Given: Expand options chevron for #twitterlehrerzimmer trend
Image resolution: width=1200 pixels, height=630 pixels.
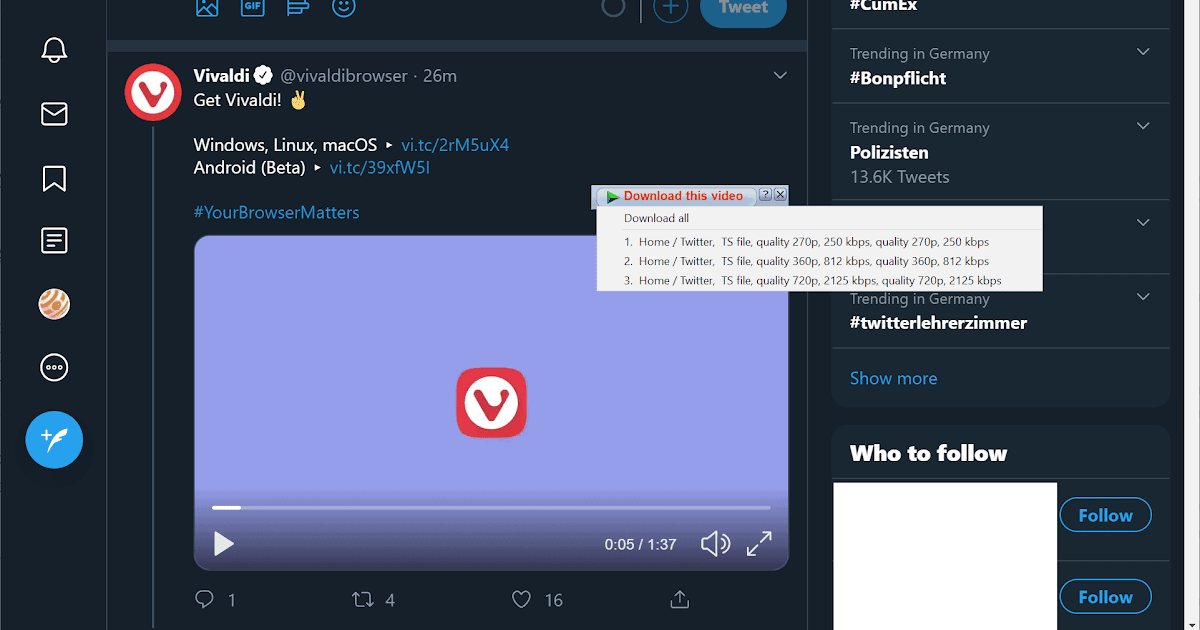Looking at the screenshot, I should pyautogui.click(x=1144, y=297).
